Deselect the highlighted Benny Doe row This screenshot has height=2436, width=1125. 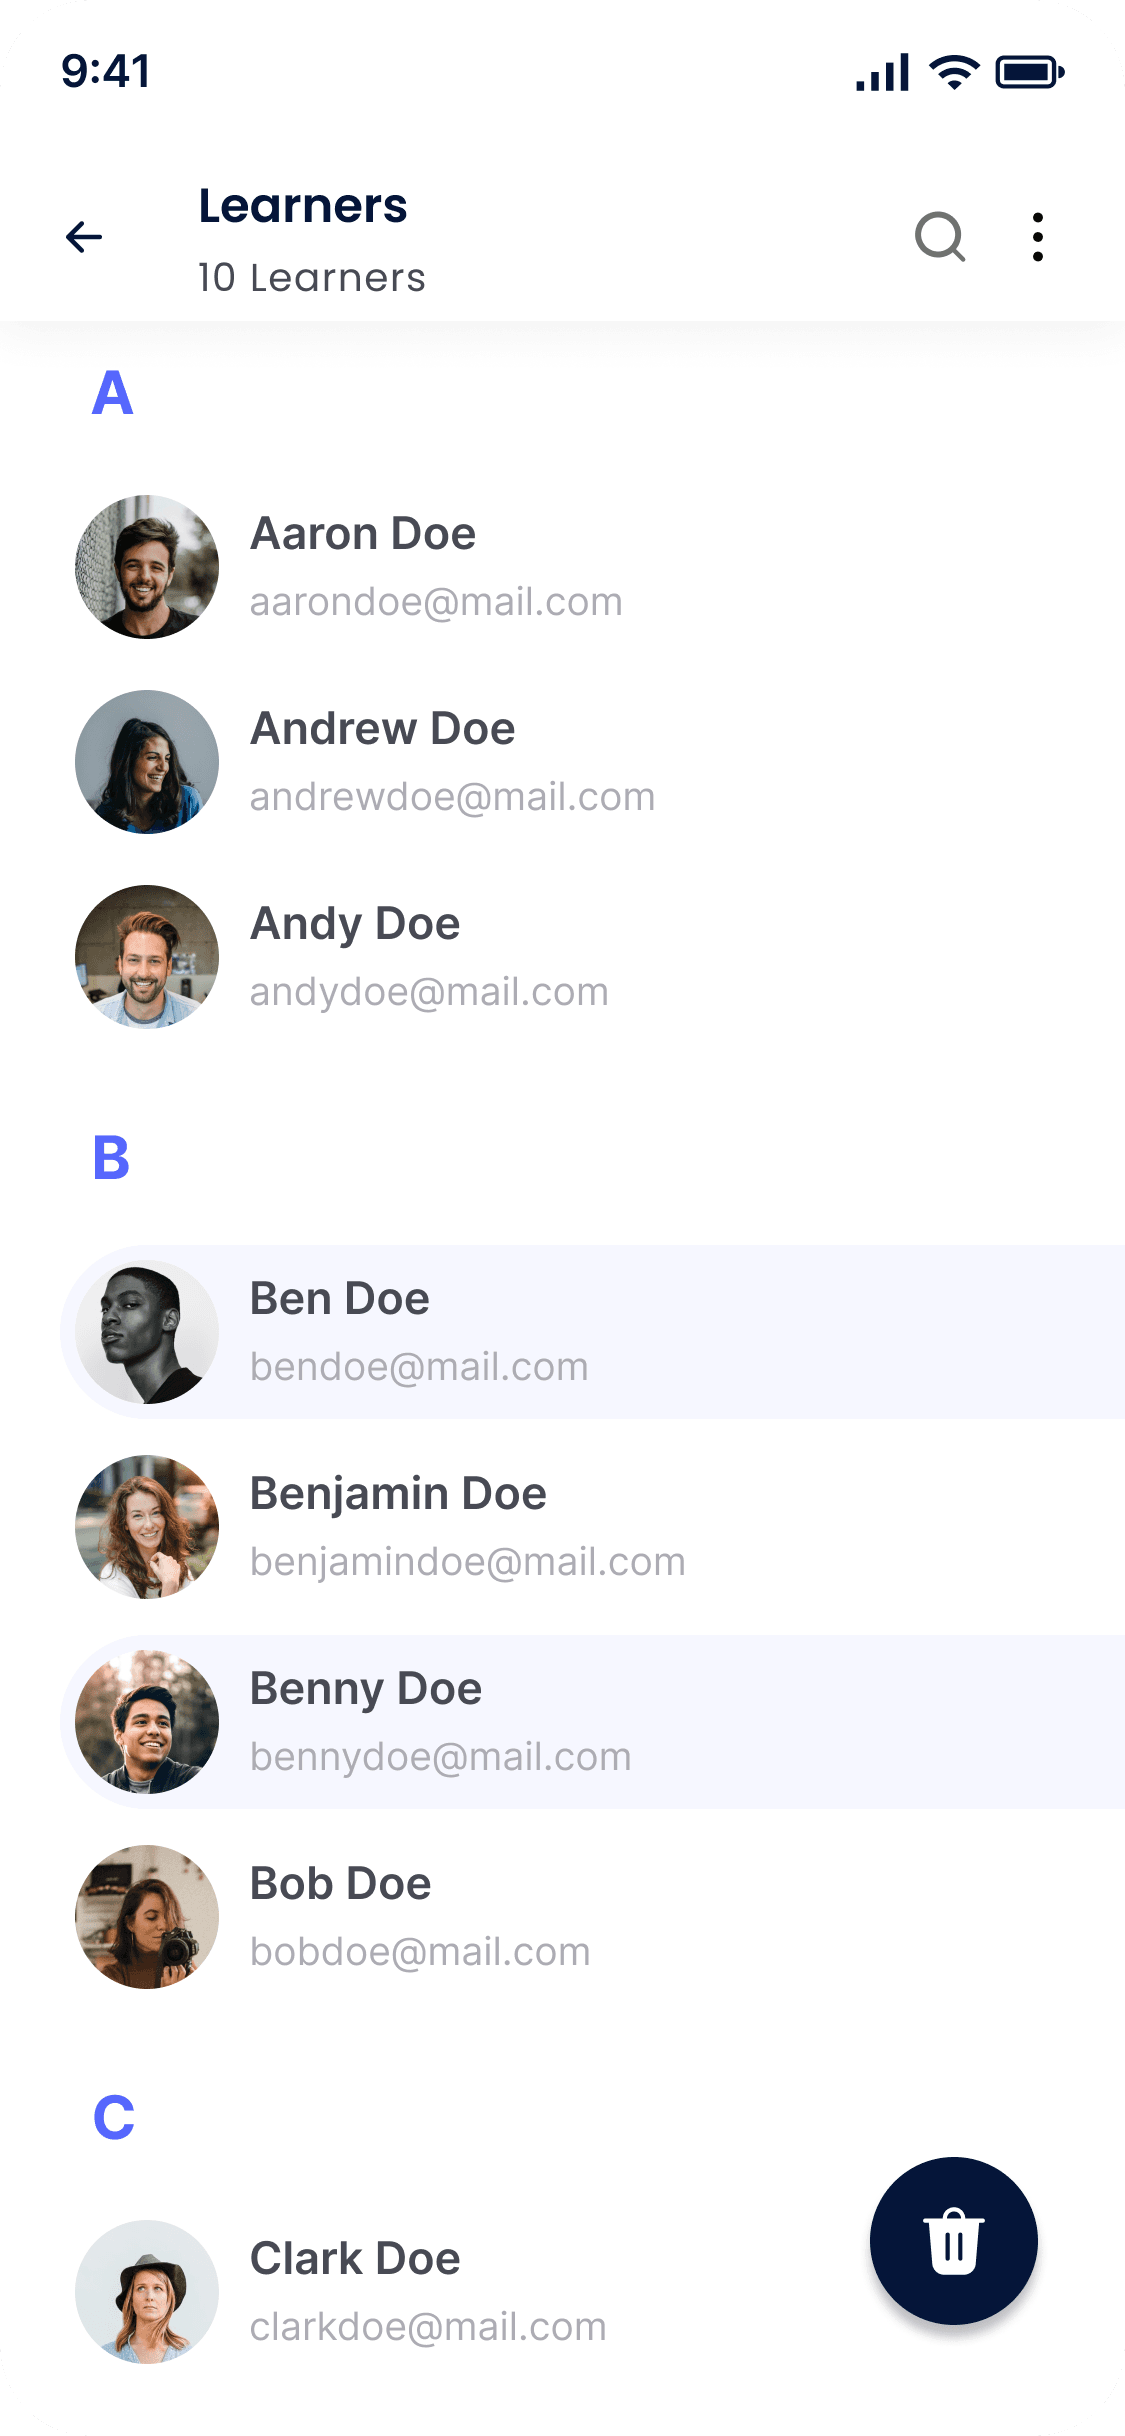coord(593,1722)
